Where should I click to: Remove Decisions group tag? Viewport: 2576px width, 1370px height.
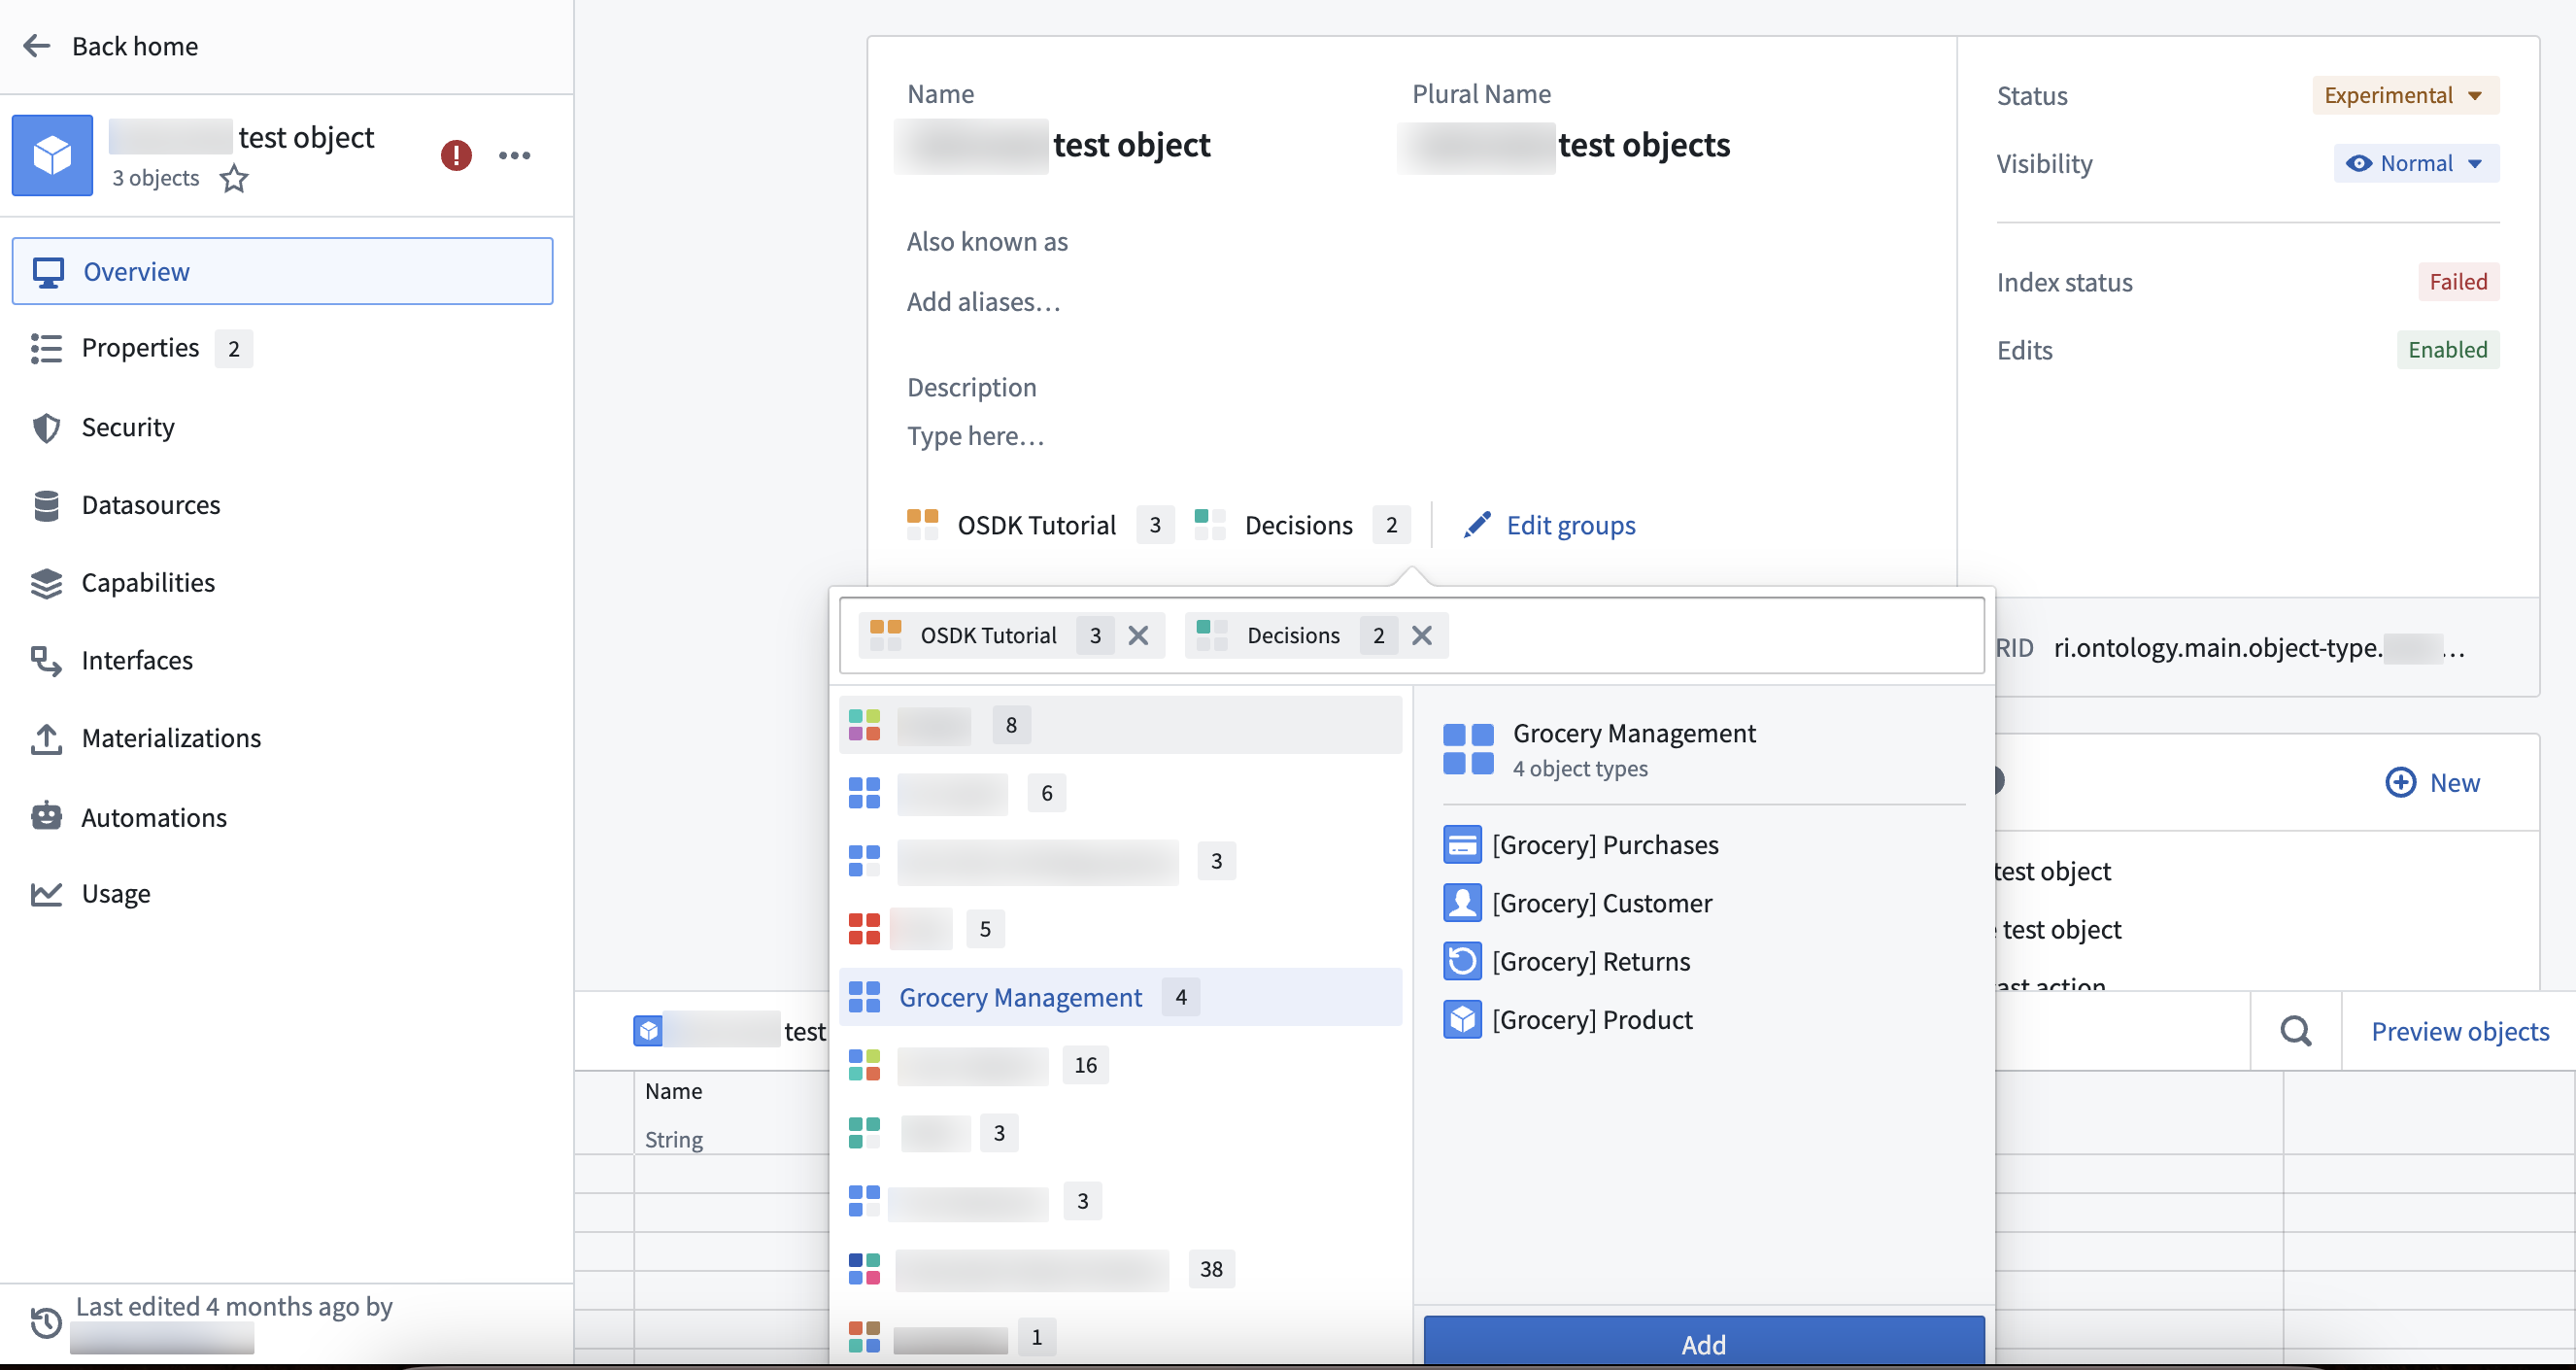[x=1422, y=635]
